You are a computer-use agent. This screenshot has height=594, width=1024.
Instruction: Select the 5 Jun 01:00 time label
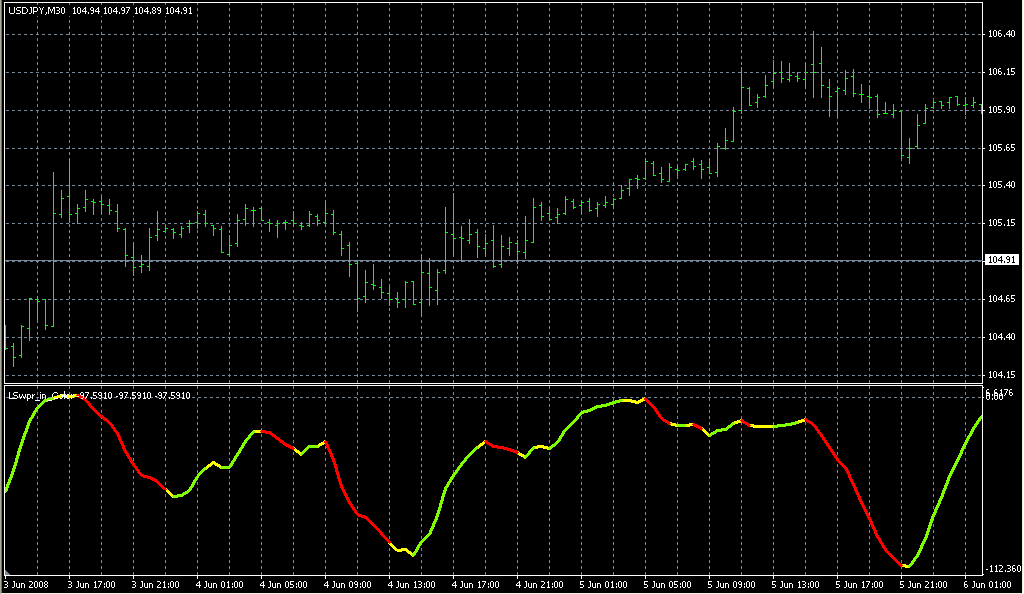pyautogui.click(x=605, y=585)
